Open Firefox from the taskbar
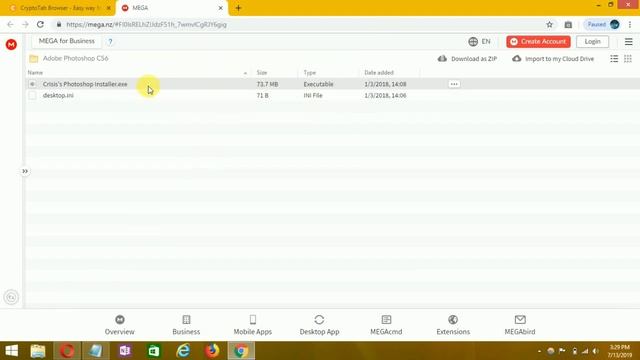 [212, 351]
